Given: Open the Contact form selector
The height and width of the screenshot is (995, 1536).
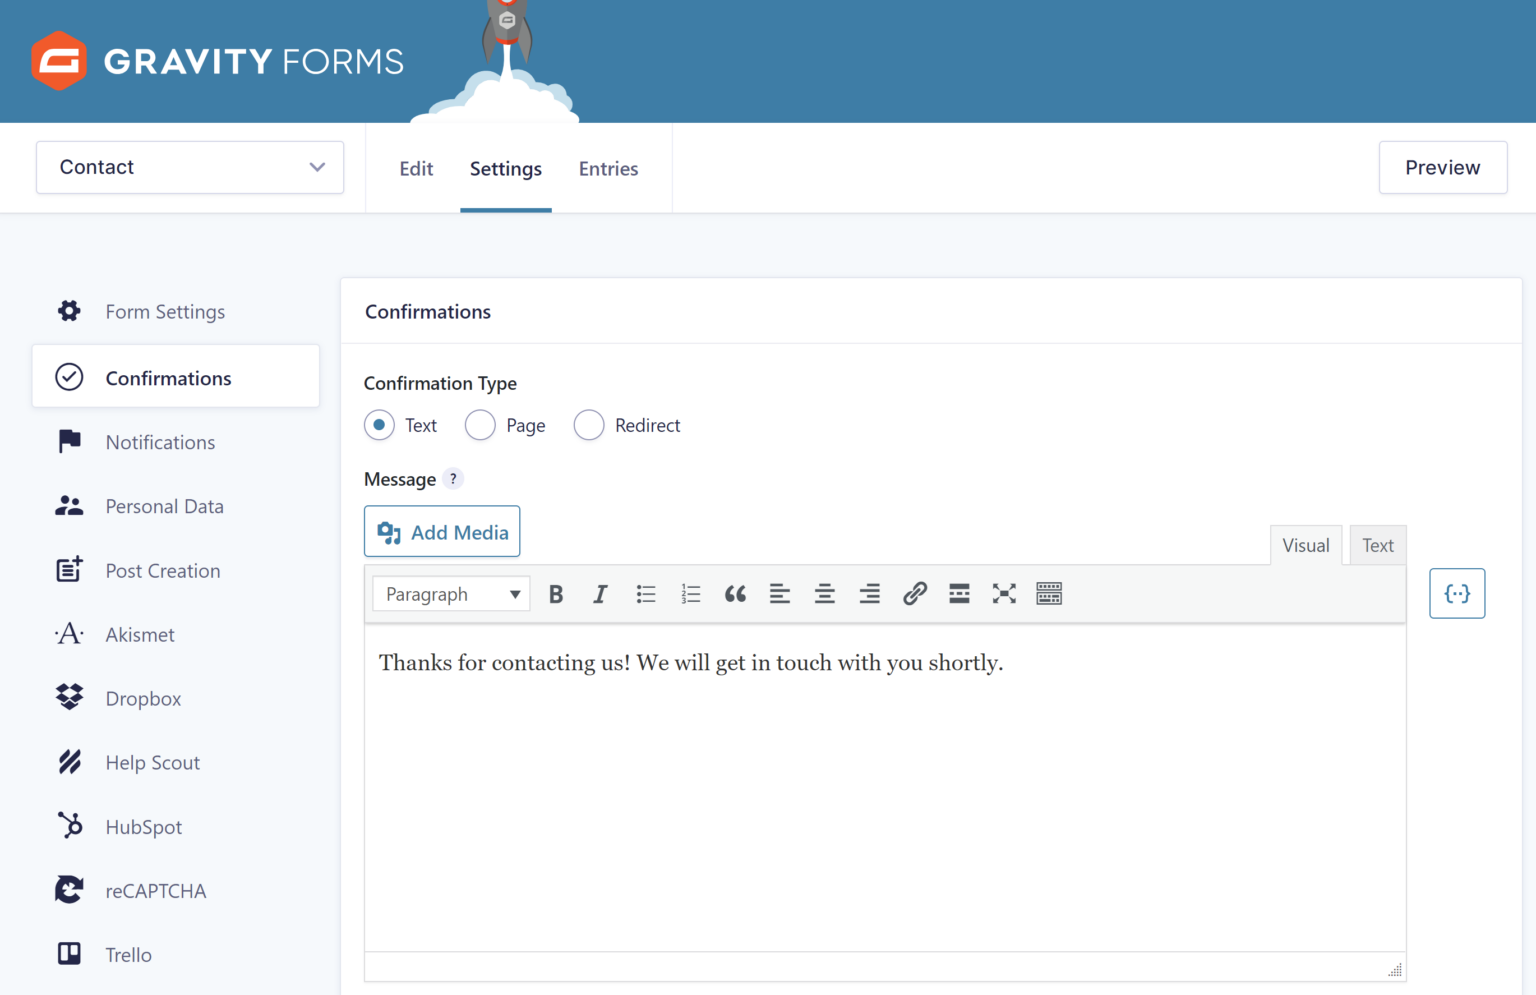Looking at the screenshot, I should click(x=189, y=167).
